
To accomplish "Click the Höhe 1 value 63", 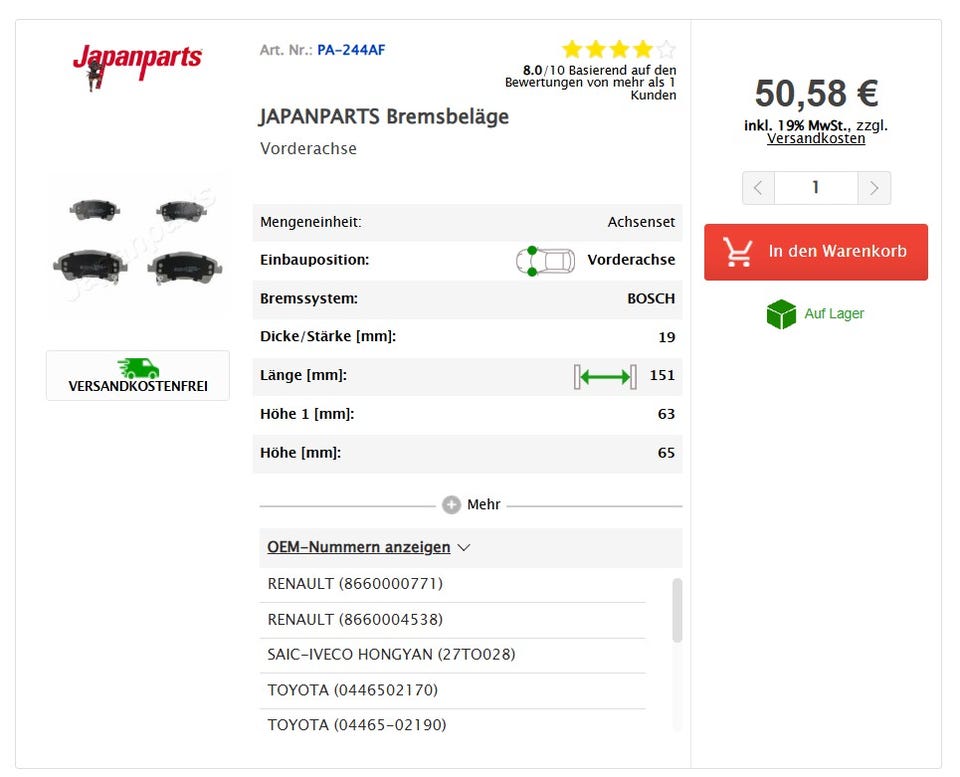I will [x=666, y=415].
